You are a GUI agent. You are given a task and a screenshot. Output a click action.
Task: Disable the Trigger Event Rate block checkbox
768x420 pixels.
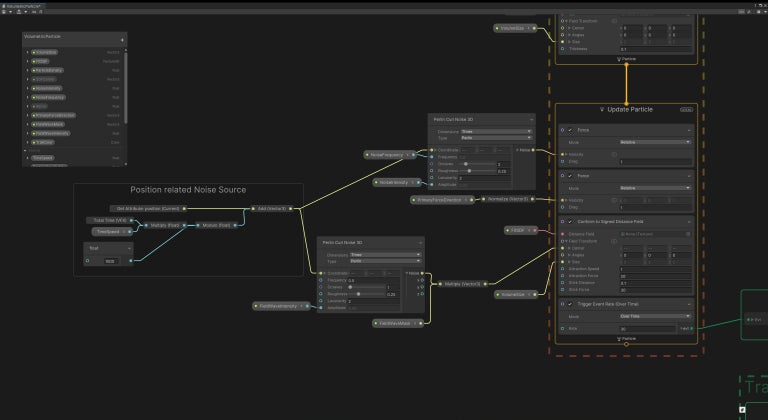click(x=570, y=304)
